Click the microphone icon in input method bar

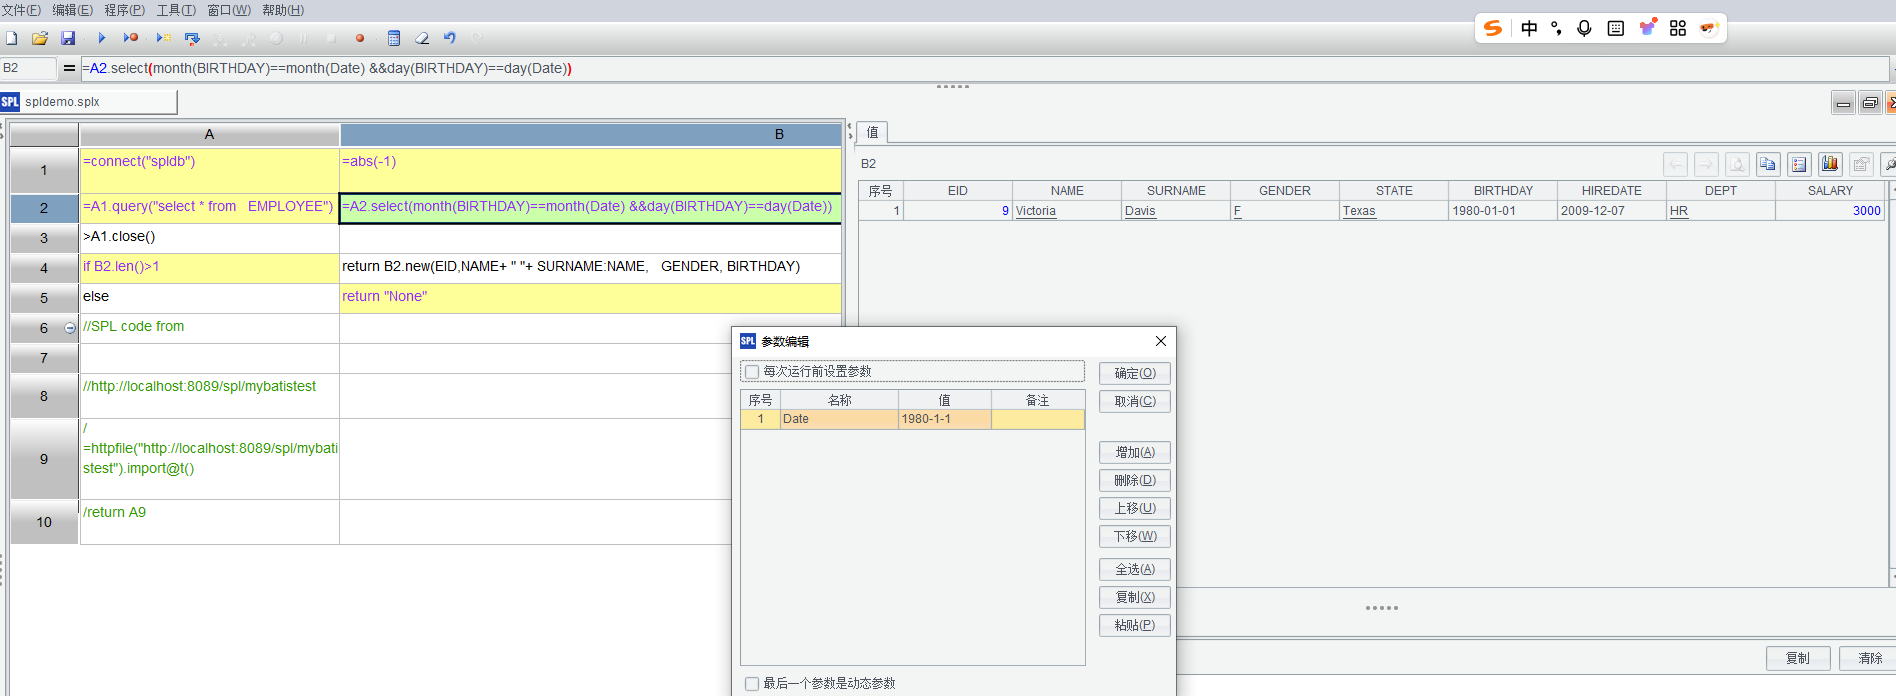click(x=1584, y=28)
